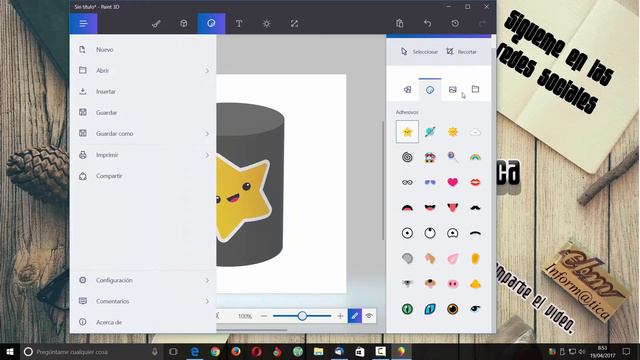Image resolution: width=640 pixels, height=360 pixels.
Task: Open Acerca de from the menu
Action: (x=143, y=322)
